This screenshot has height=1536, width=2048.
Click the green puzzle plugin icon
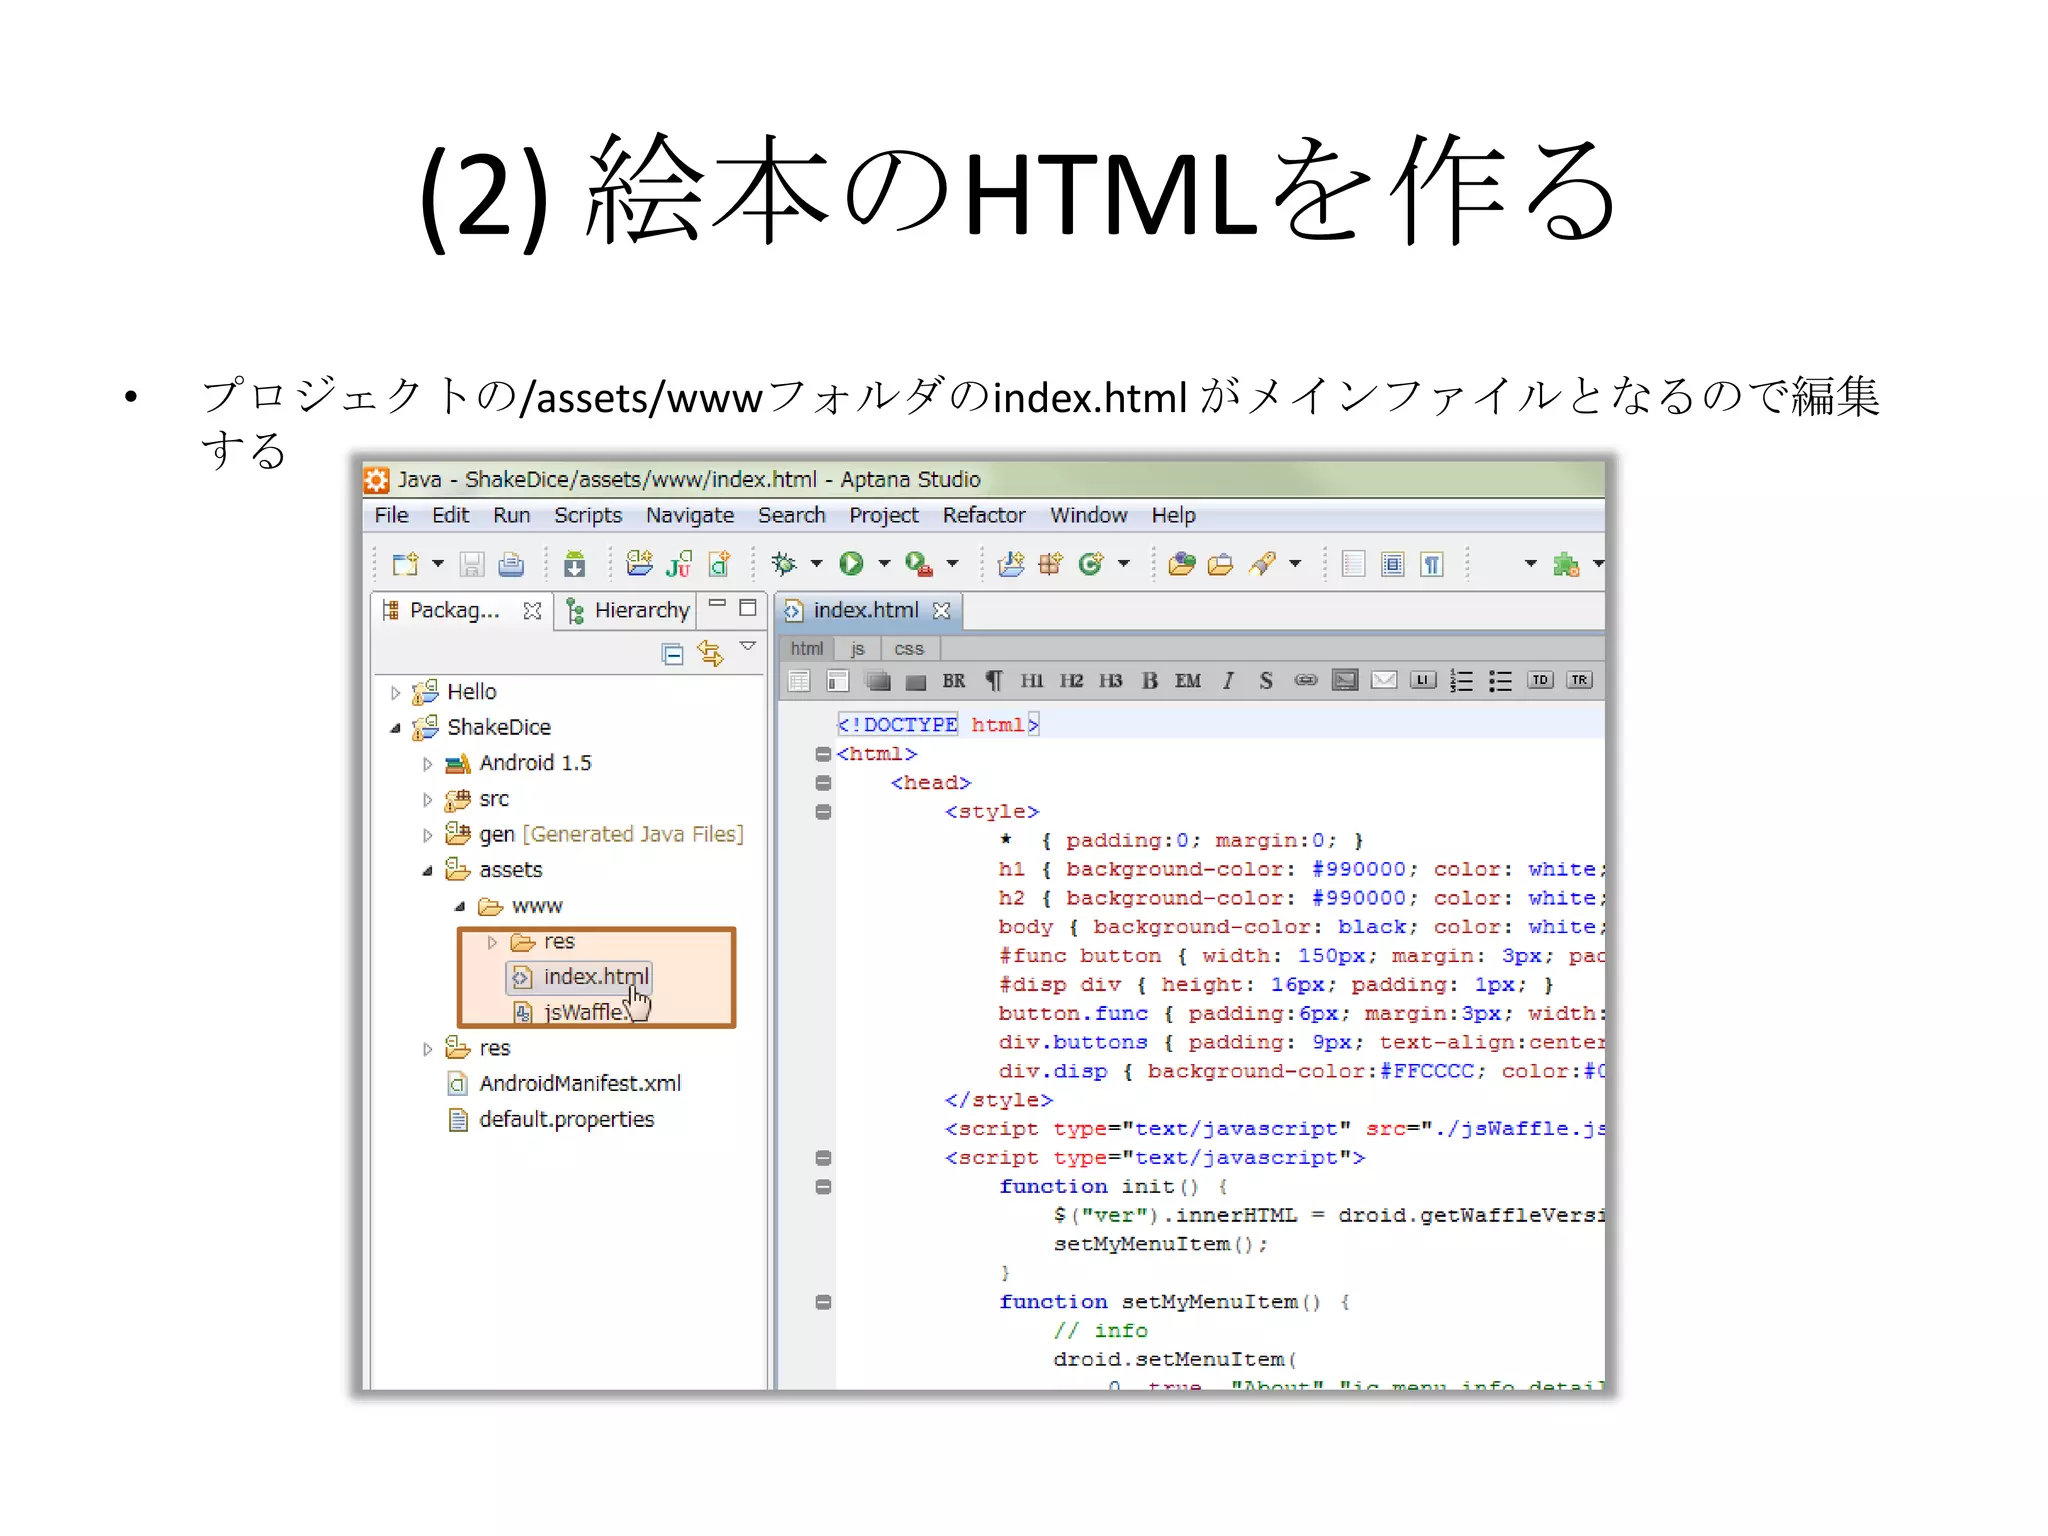[x=1566, y=565]
